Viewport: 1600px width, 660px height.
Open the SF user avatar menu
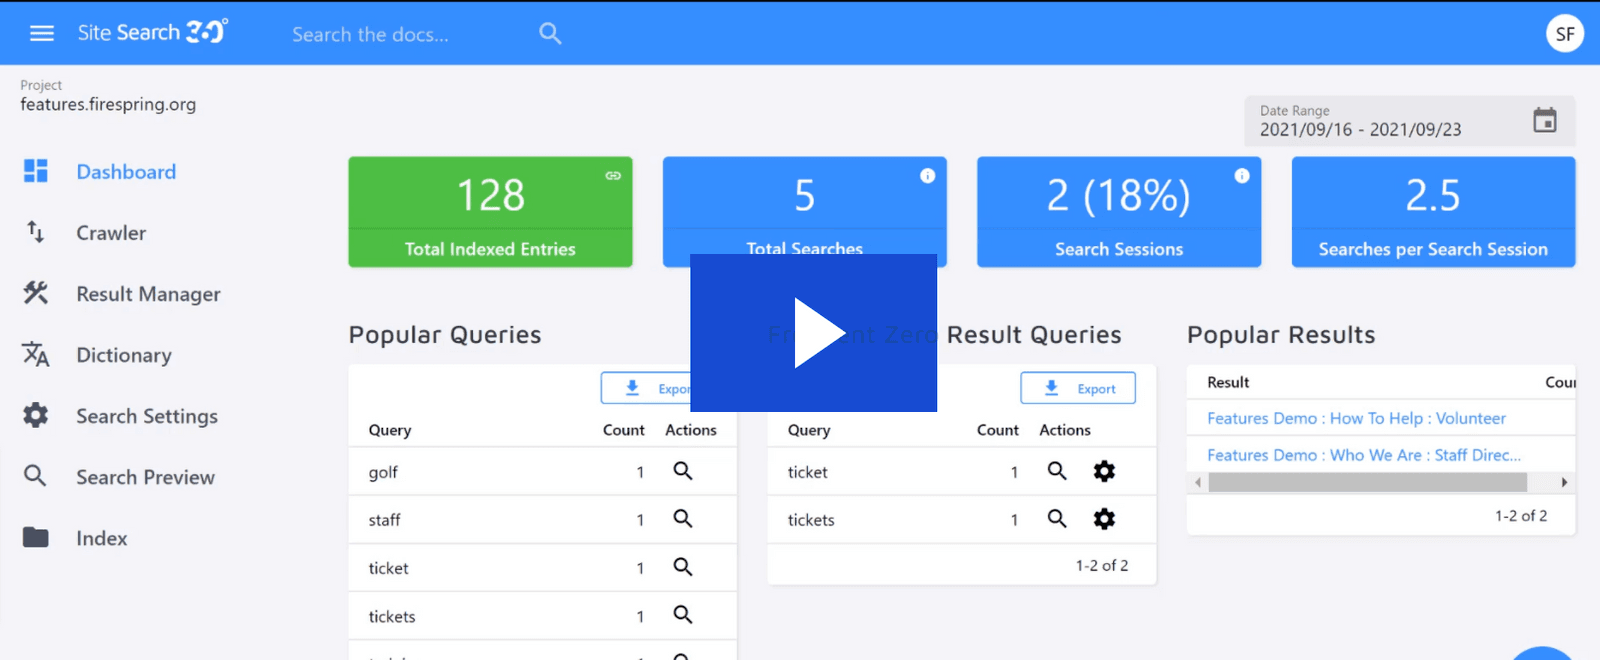[1564, 34]
